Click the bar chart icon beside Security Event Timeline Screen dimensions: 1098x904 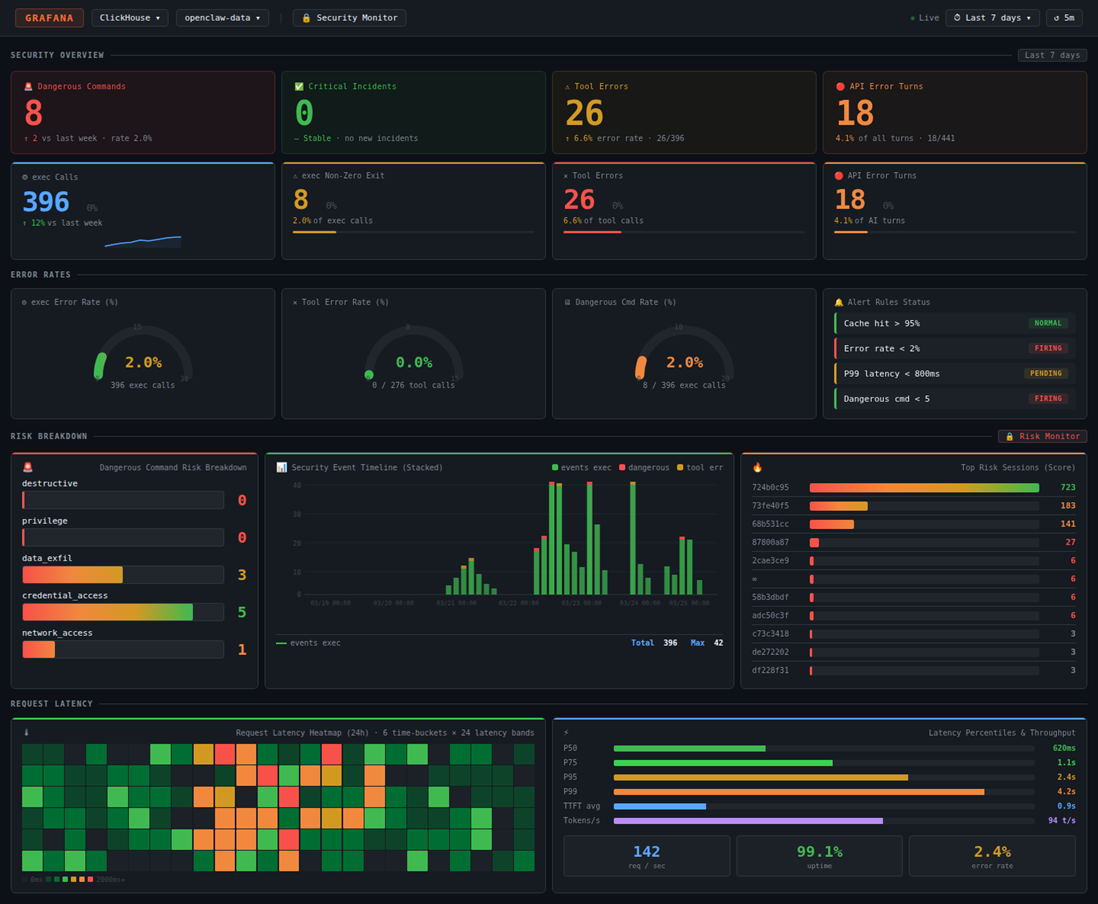(281, 467)
